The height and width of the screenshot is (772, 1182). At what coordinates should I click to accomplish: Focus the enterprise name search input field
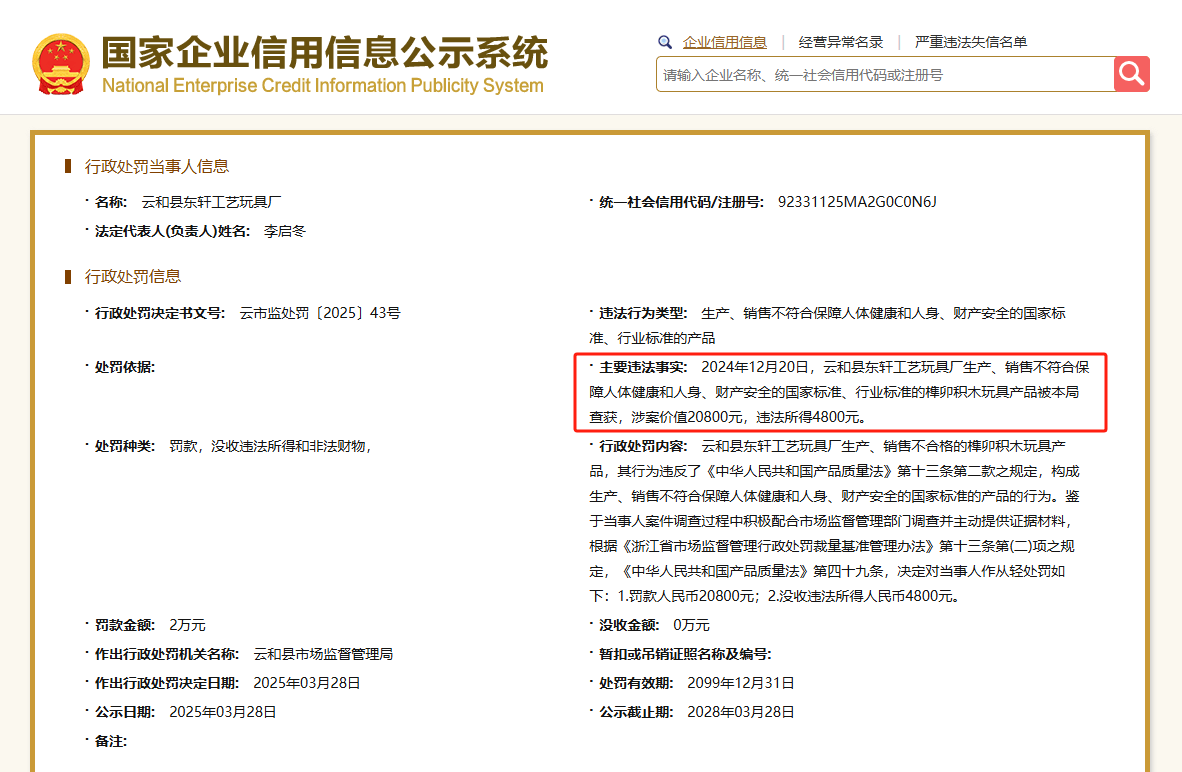tap(885, 75)
